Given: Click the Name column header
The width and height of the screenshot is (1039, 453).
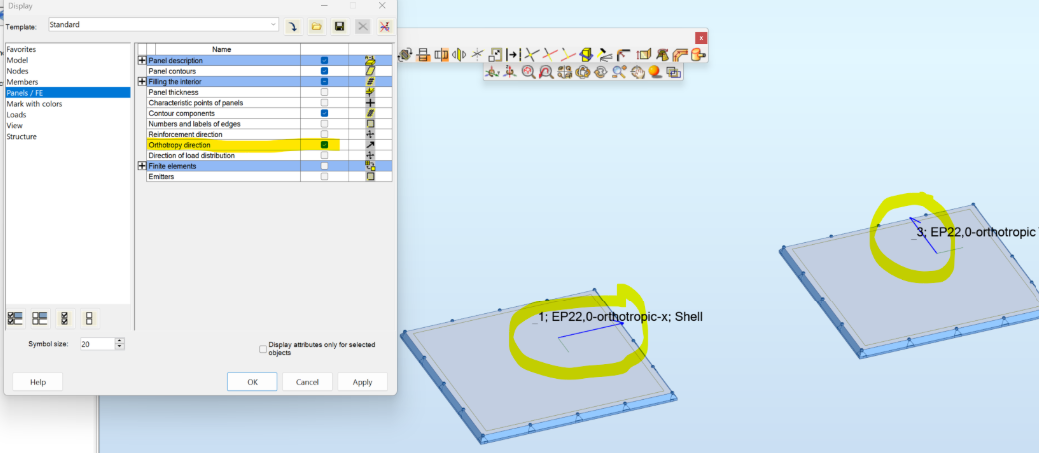Looking at the screenshot, I should tap(222, 49).
